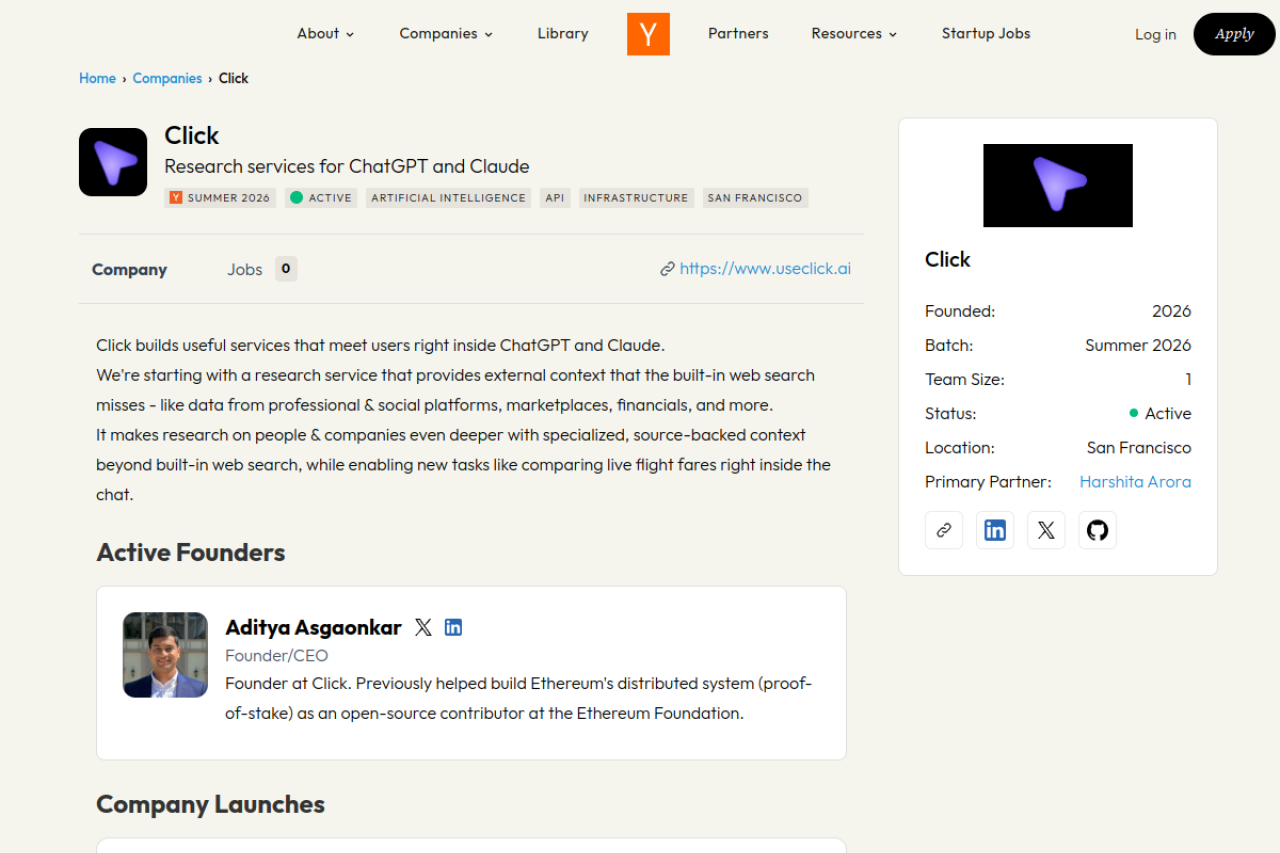Click the Click company title heading

tap(191, 135)
